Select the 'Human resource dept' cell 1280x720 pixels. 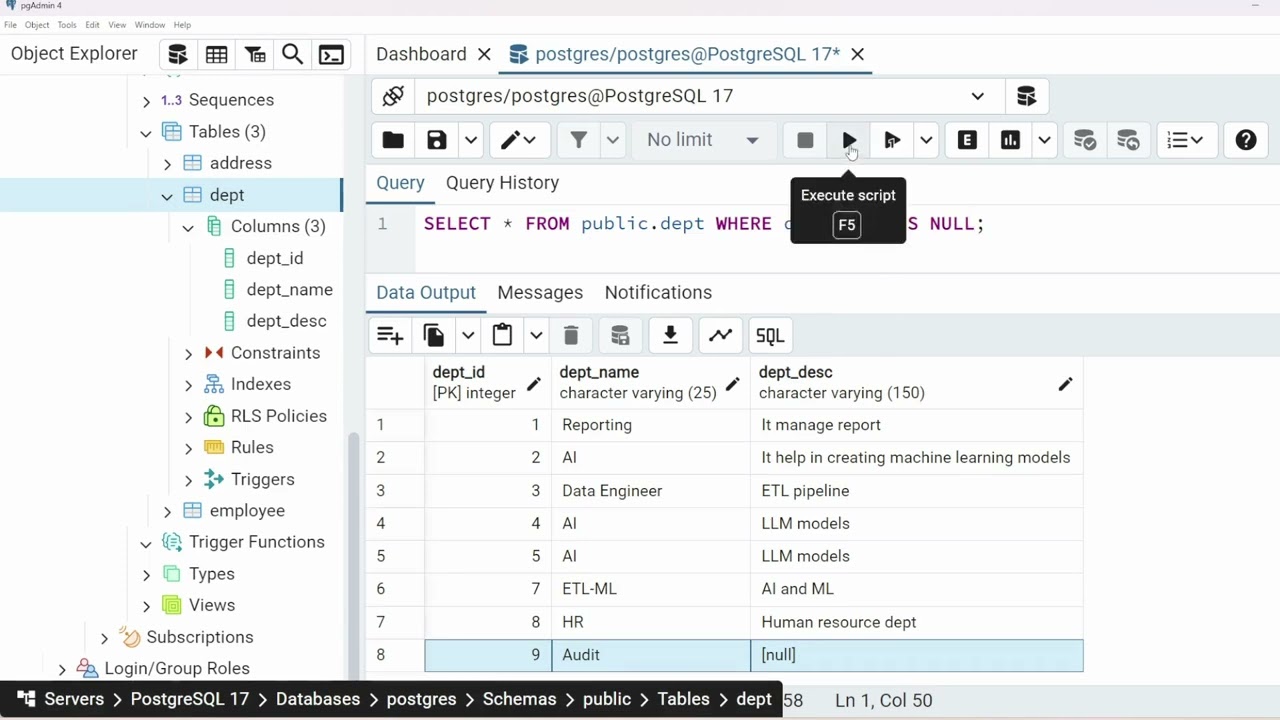point(917,622)
